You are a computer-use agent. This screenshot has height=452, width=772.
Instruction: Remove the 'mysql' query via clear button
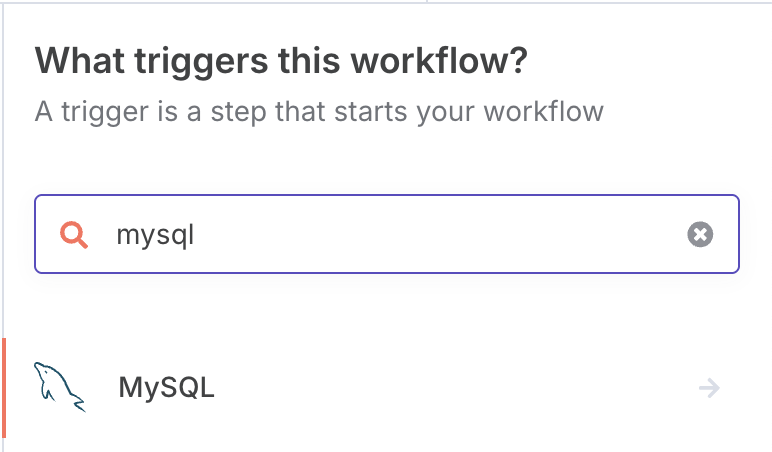700,234
